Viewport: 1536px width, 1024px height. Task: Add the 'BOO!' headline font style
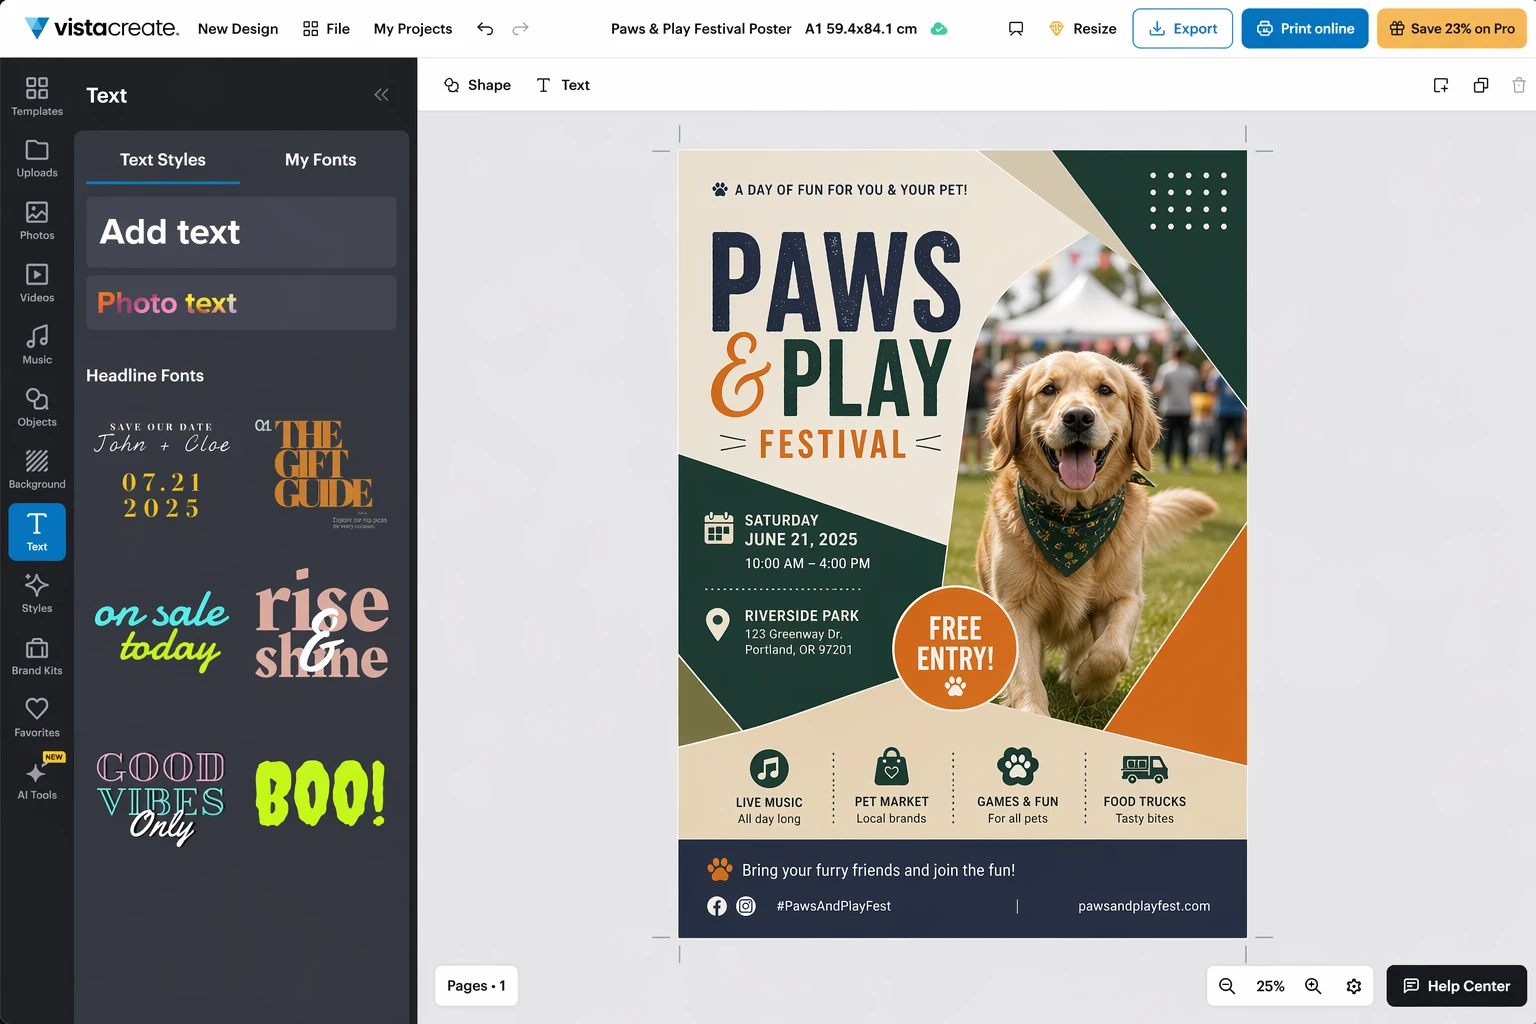(x=320, y=793)
